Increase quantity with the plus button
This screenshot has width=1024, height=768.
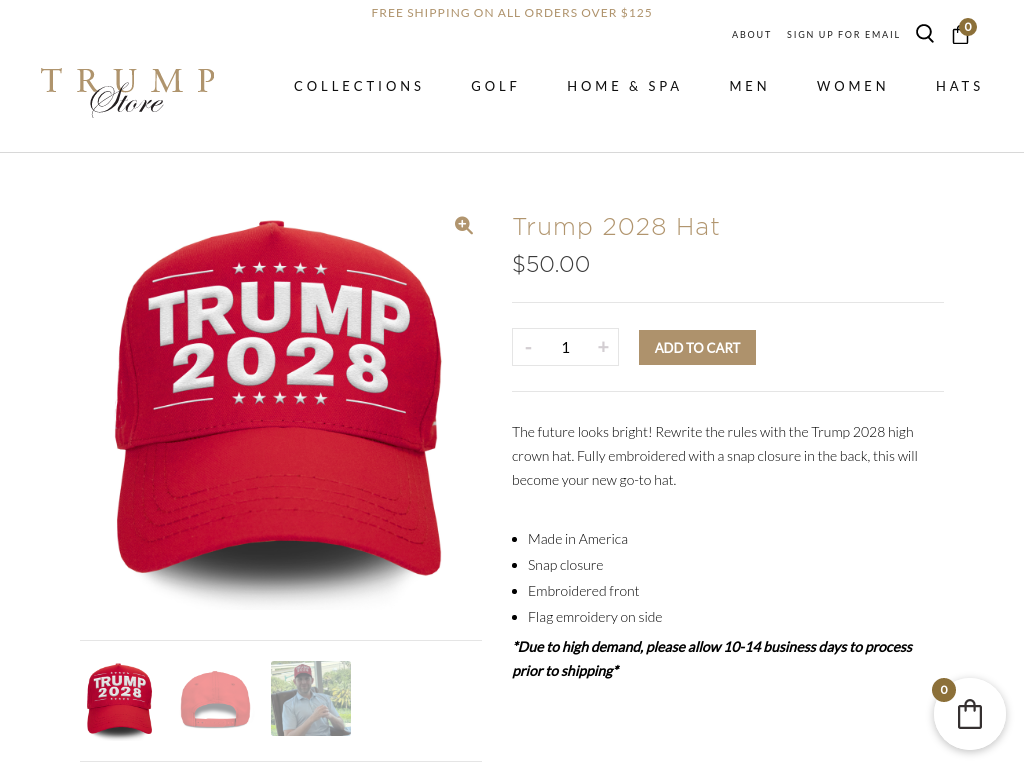point(603,347)
